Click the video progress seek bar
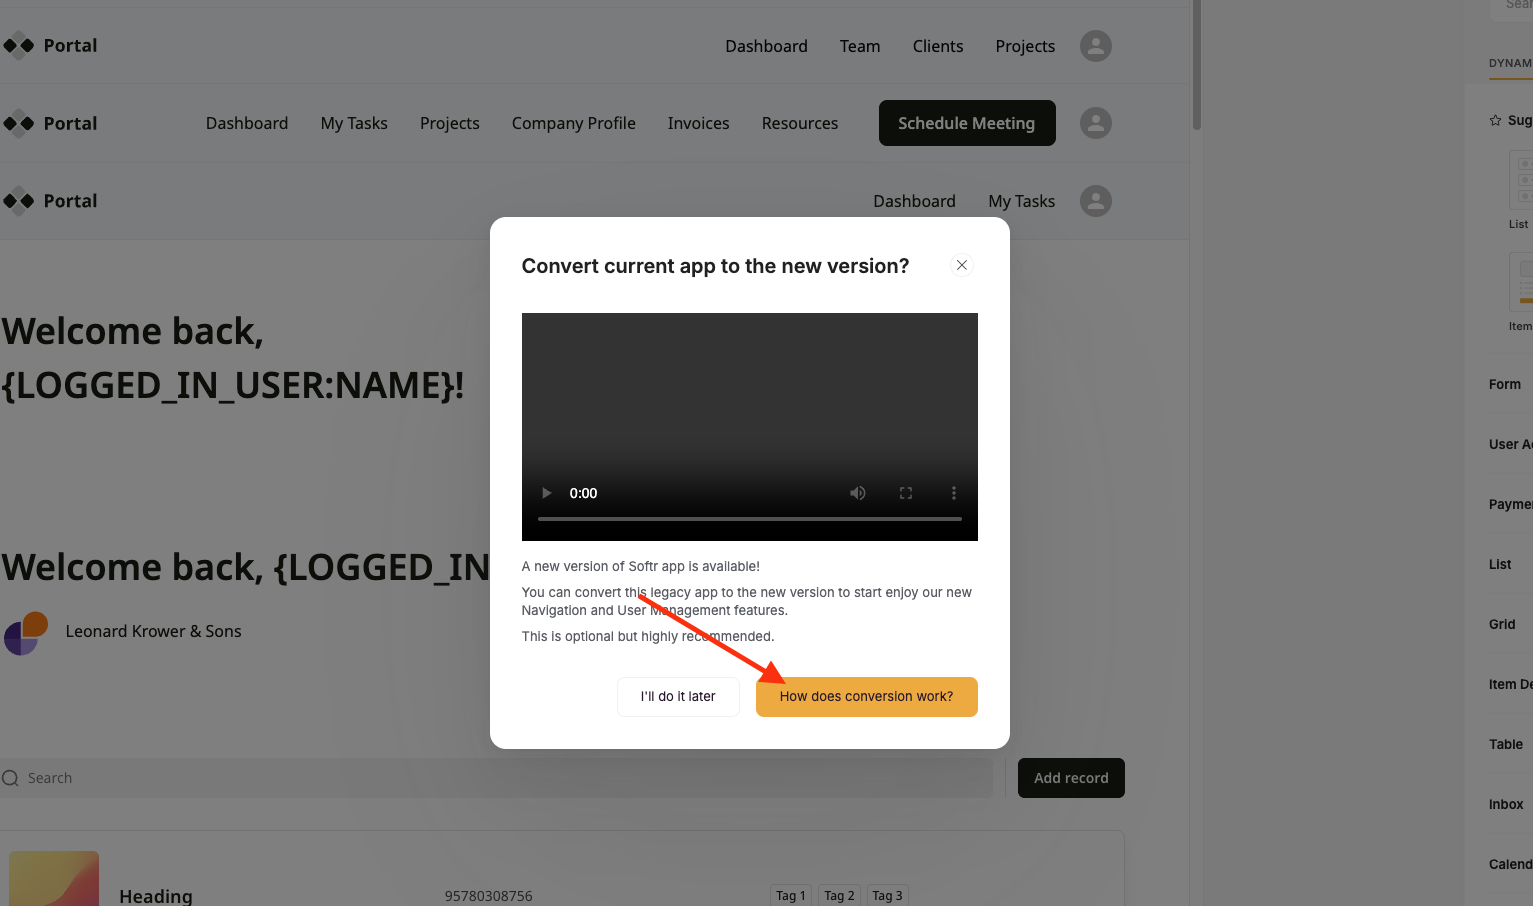 coord(749,519)
